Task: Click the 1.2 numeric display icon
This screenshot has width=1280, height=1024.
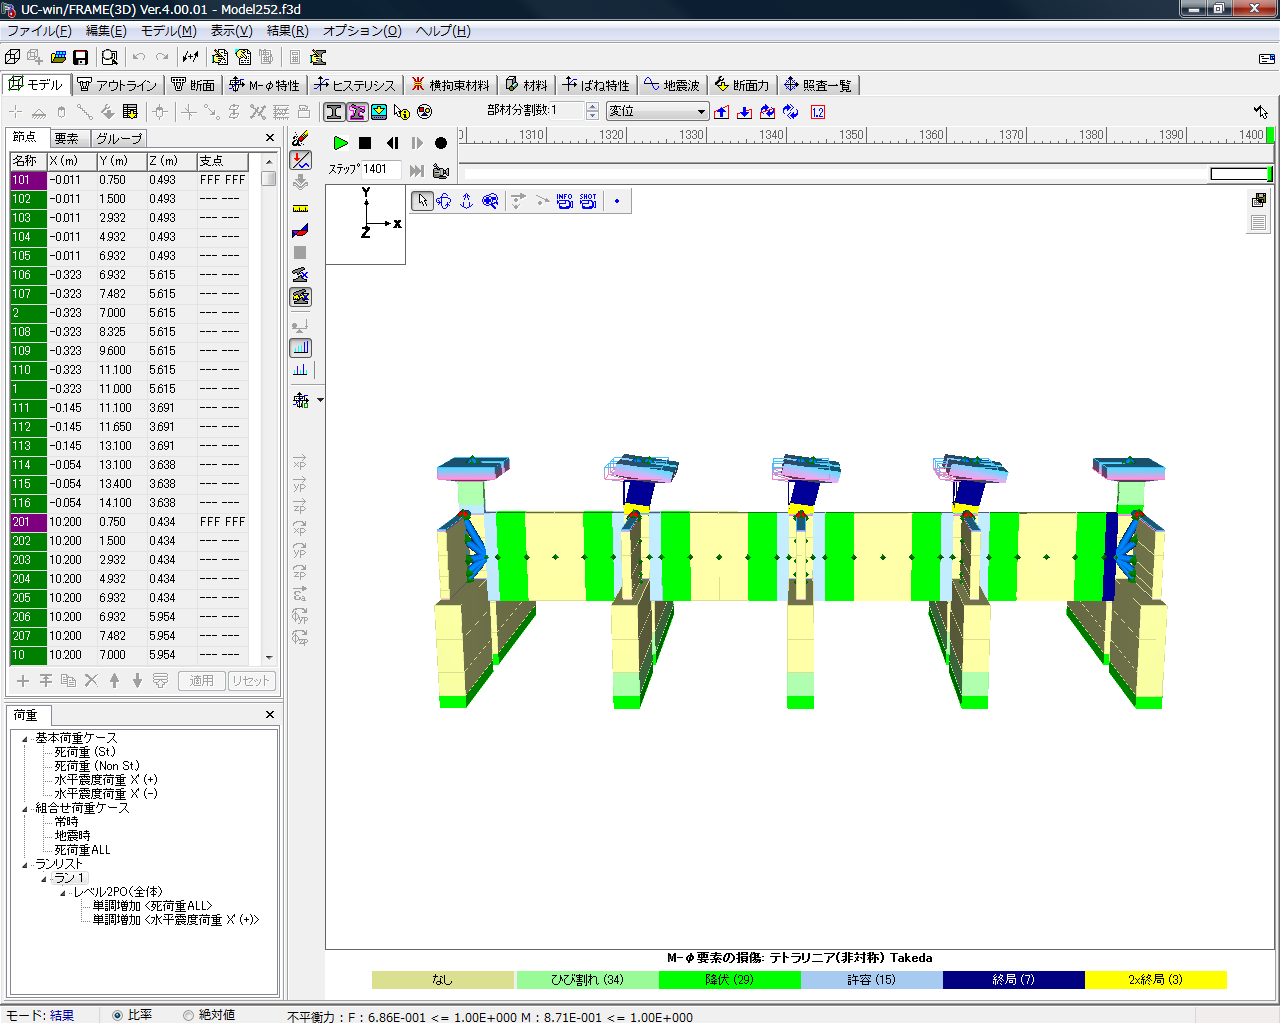Action: tap(818, 112)
